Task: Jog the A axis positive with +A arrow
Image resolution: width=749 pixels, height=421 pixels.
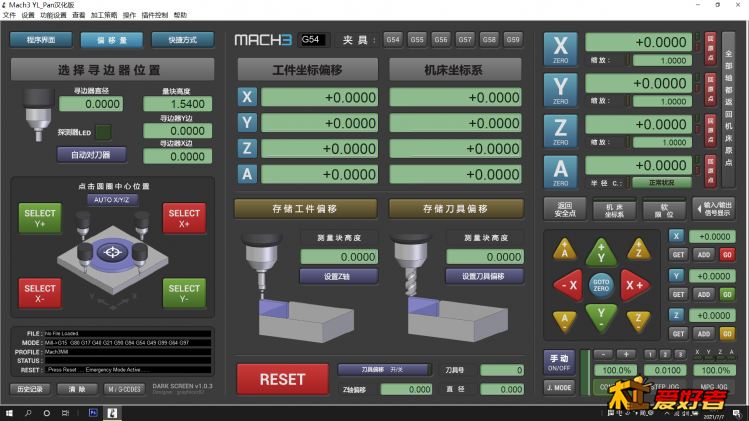Action: pos(564,249)
